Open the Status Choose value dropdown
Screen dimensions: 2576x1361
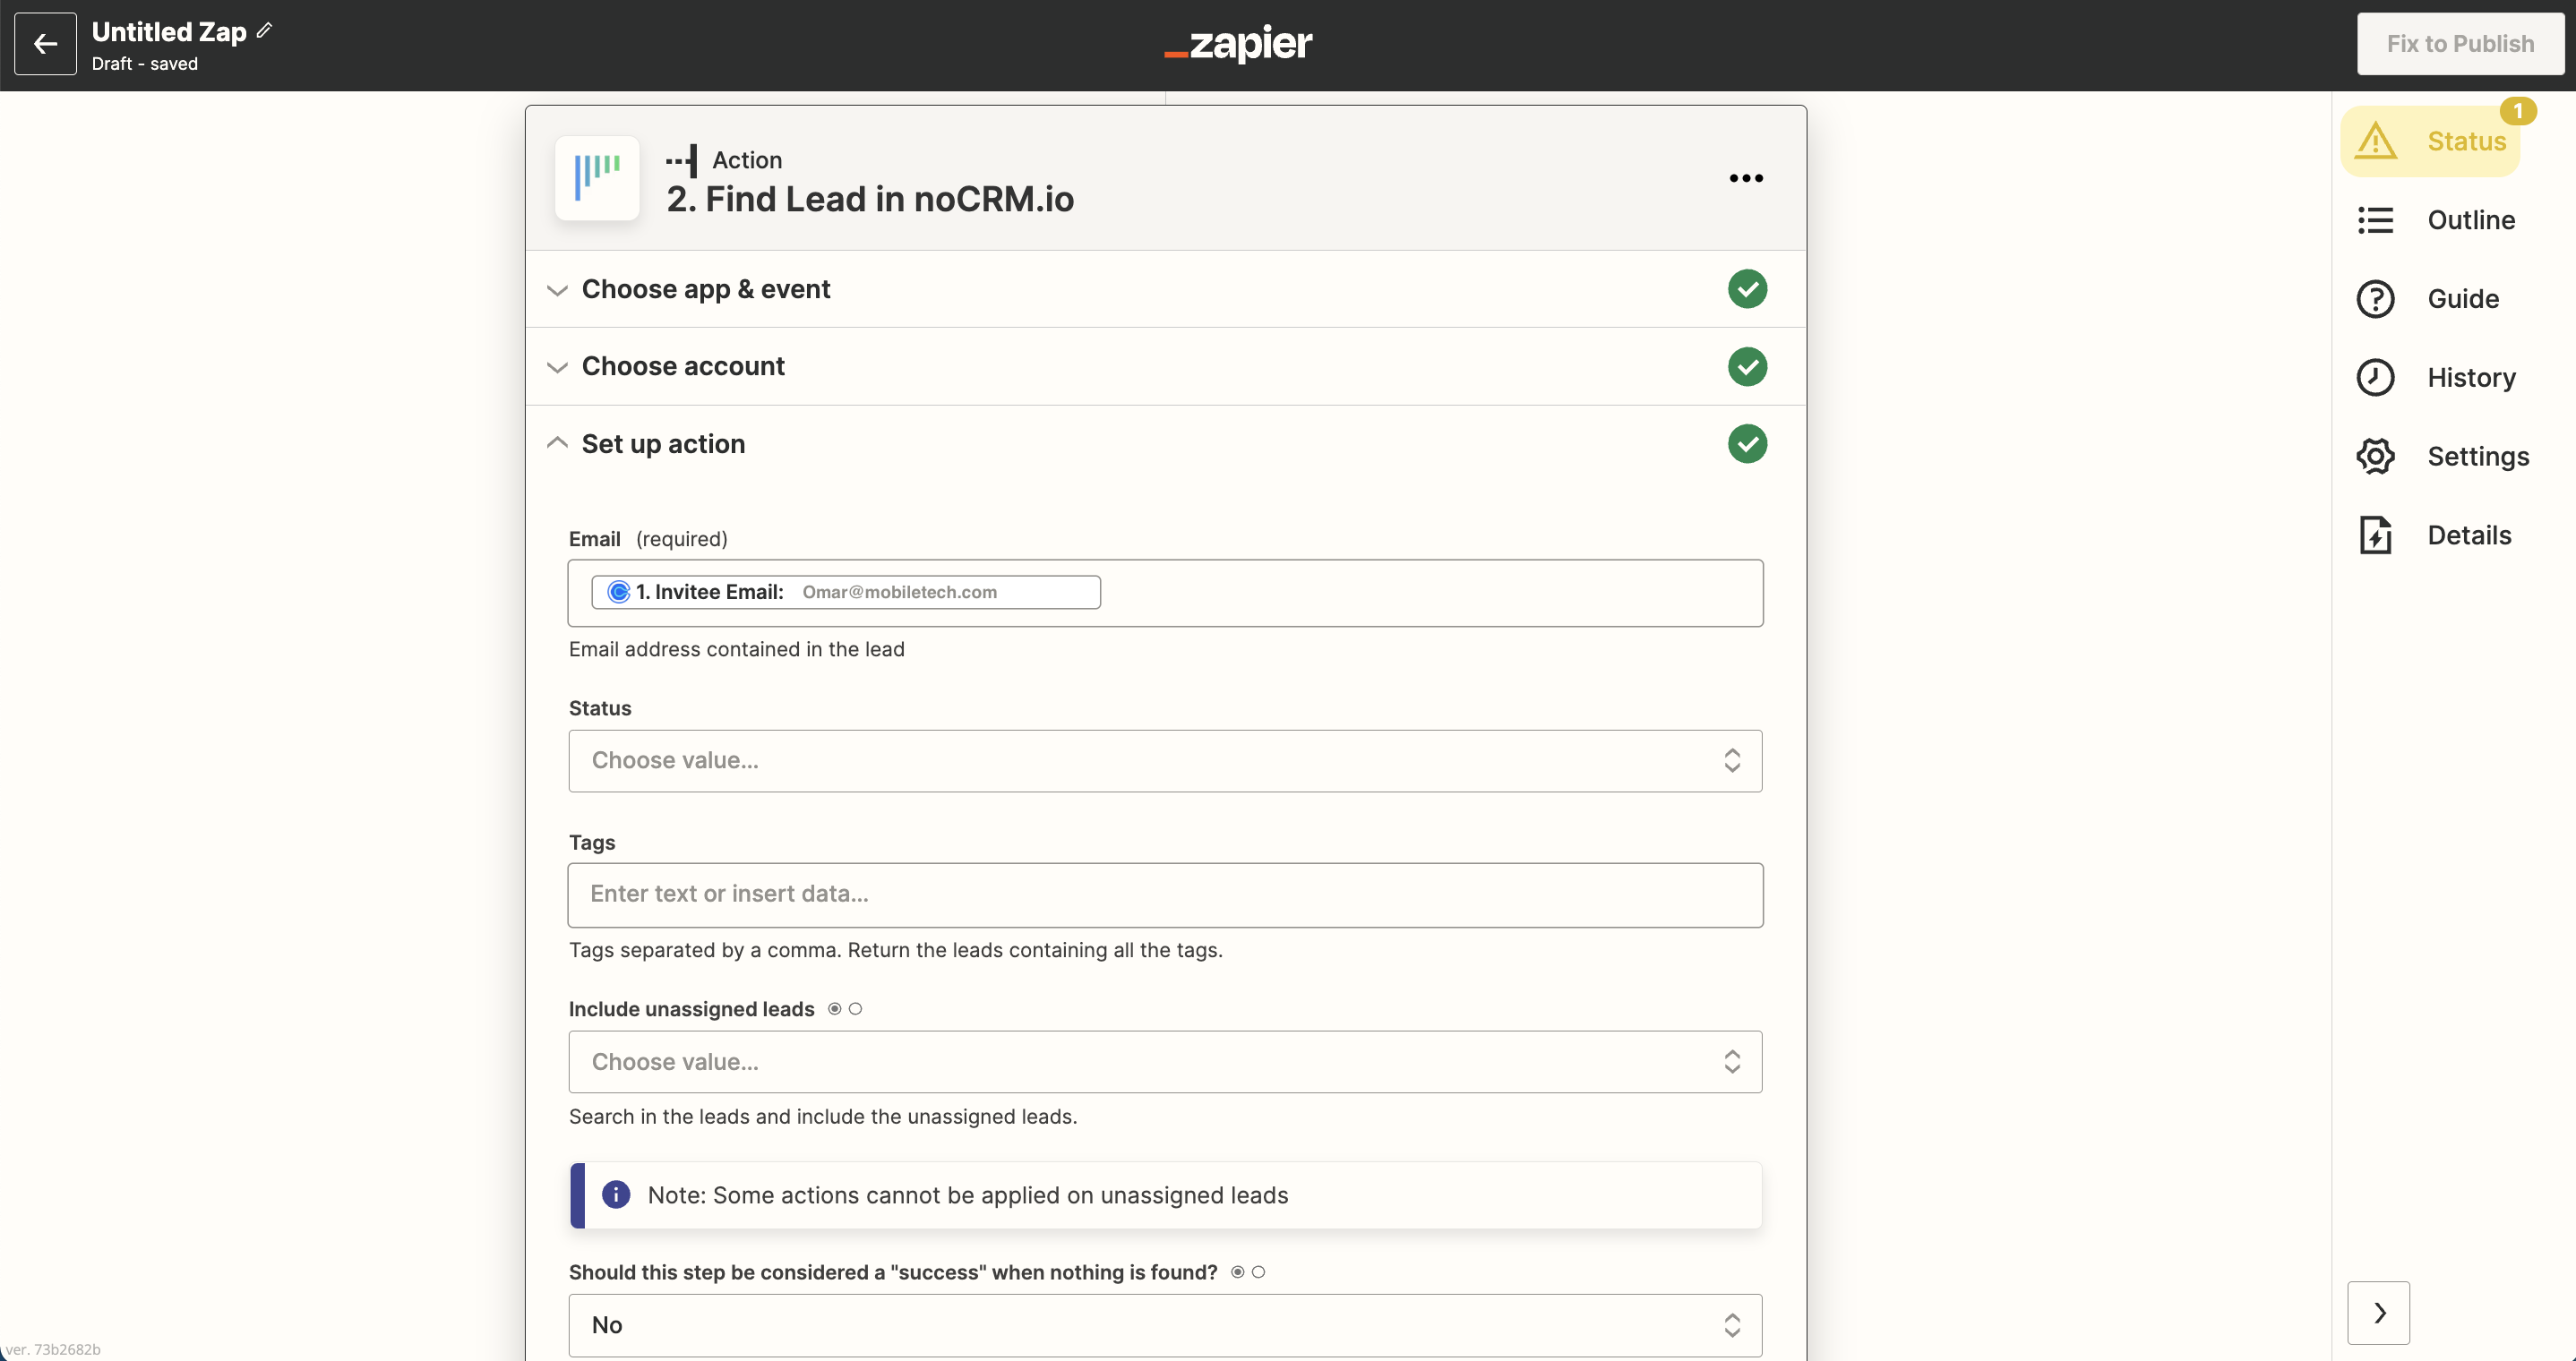point(1165,760)
